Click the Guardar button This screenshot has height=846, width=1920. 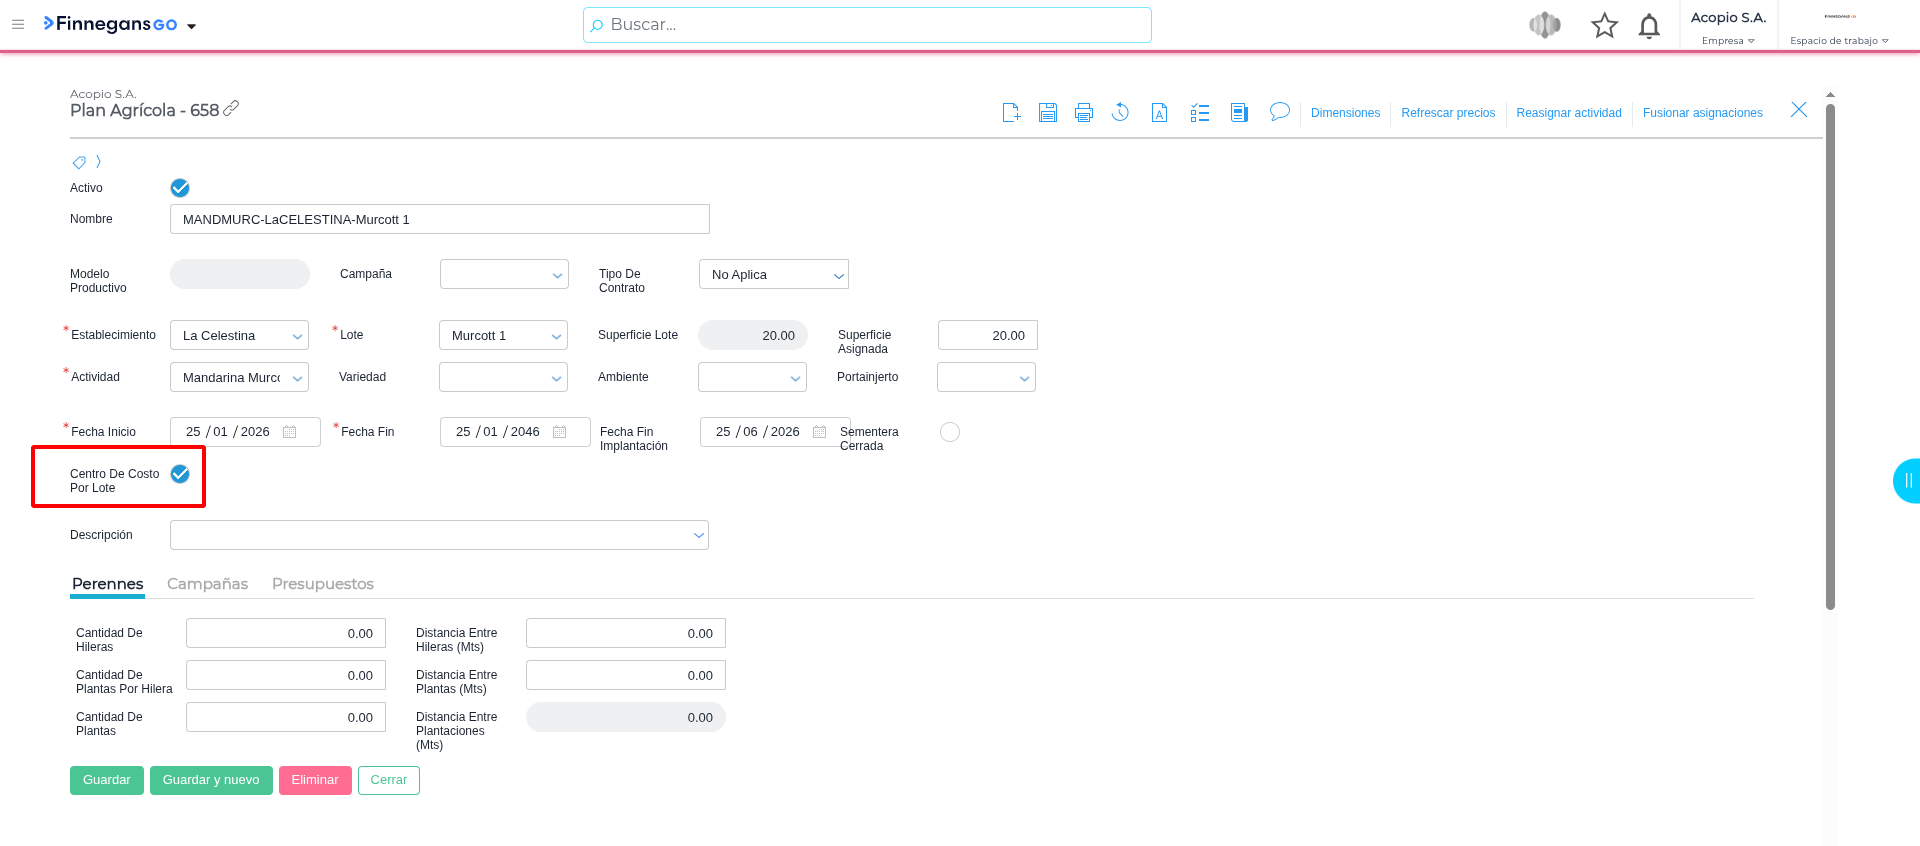[x=106, y=780]
